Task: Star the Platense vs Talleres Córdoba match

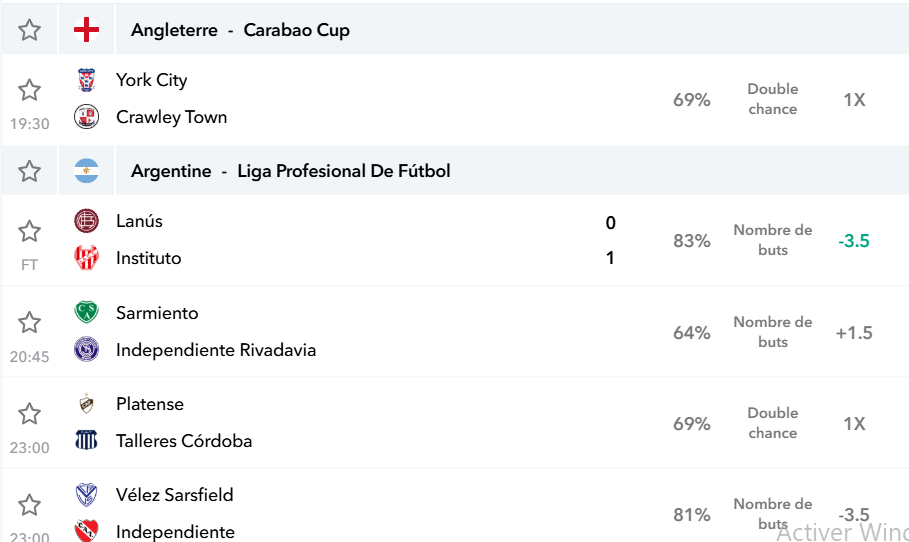Action: point(29,413)
